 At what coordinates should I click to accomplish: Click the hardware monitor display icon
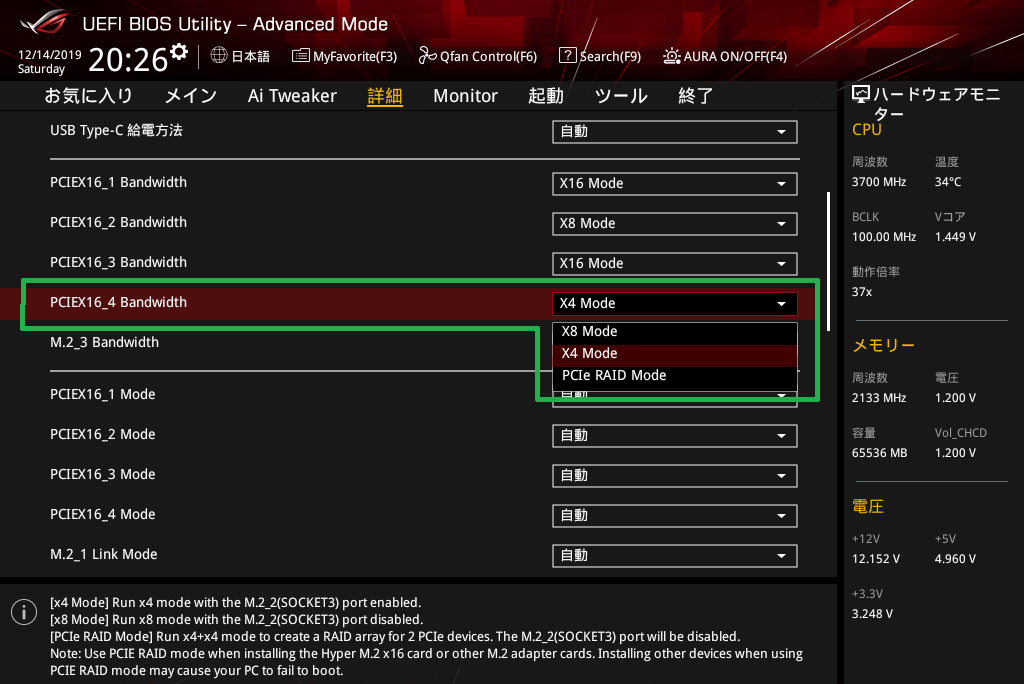coord(861,94)
